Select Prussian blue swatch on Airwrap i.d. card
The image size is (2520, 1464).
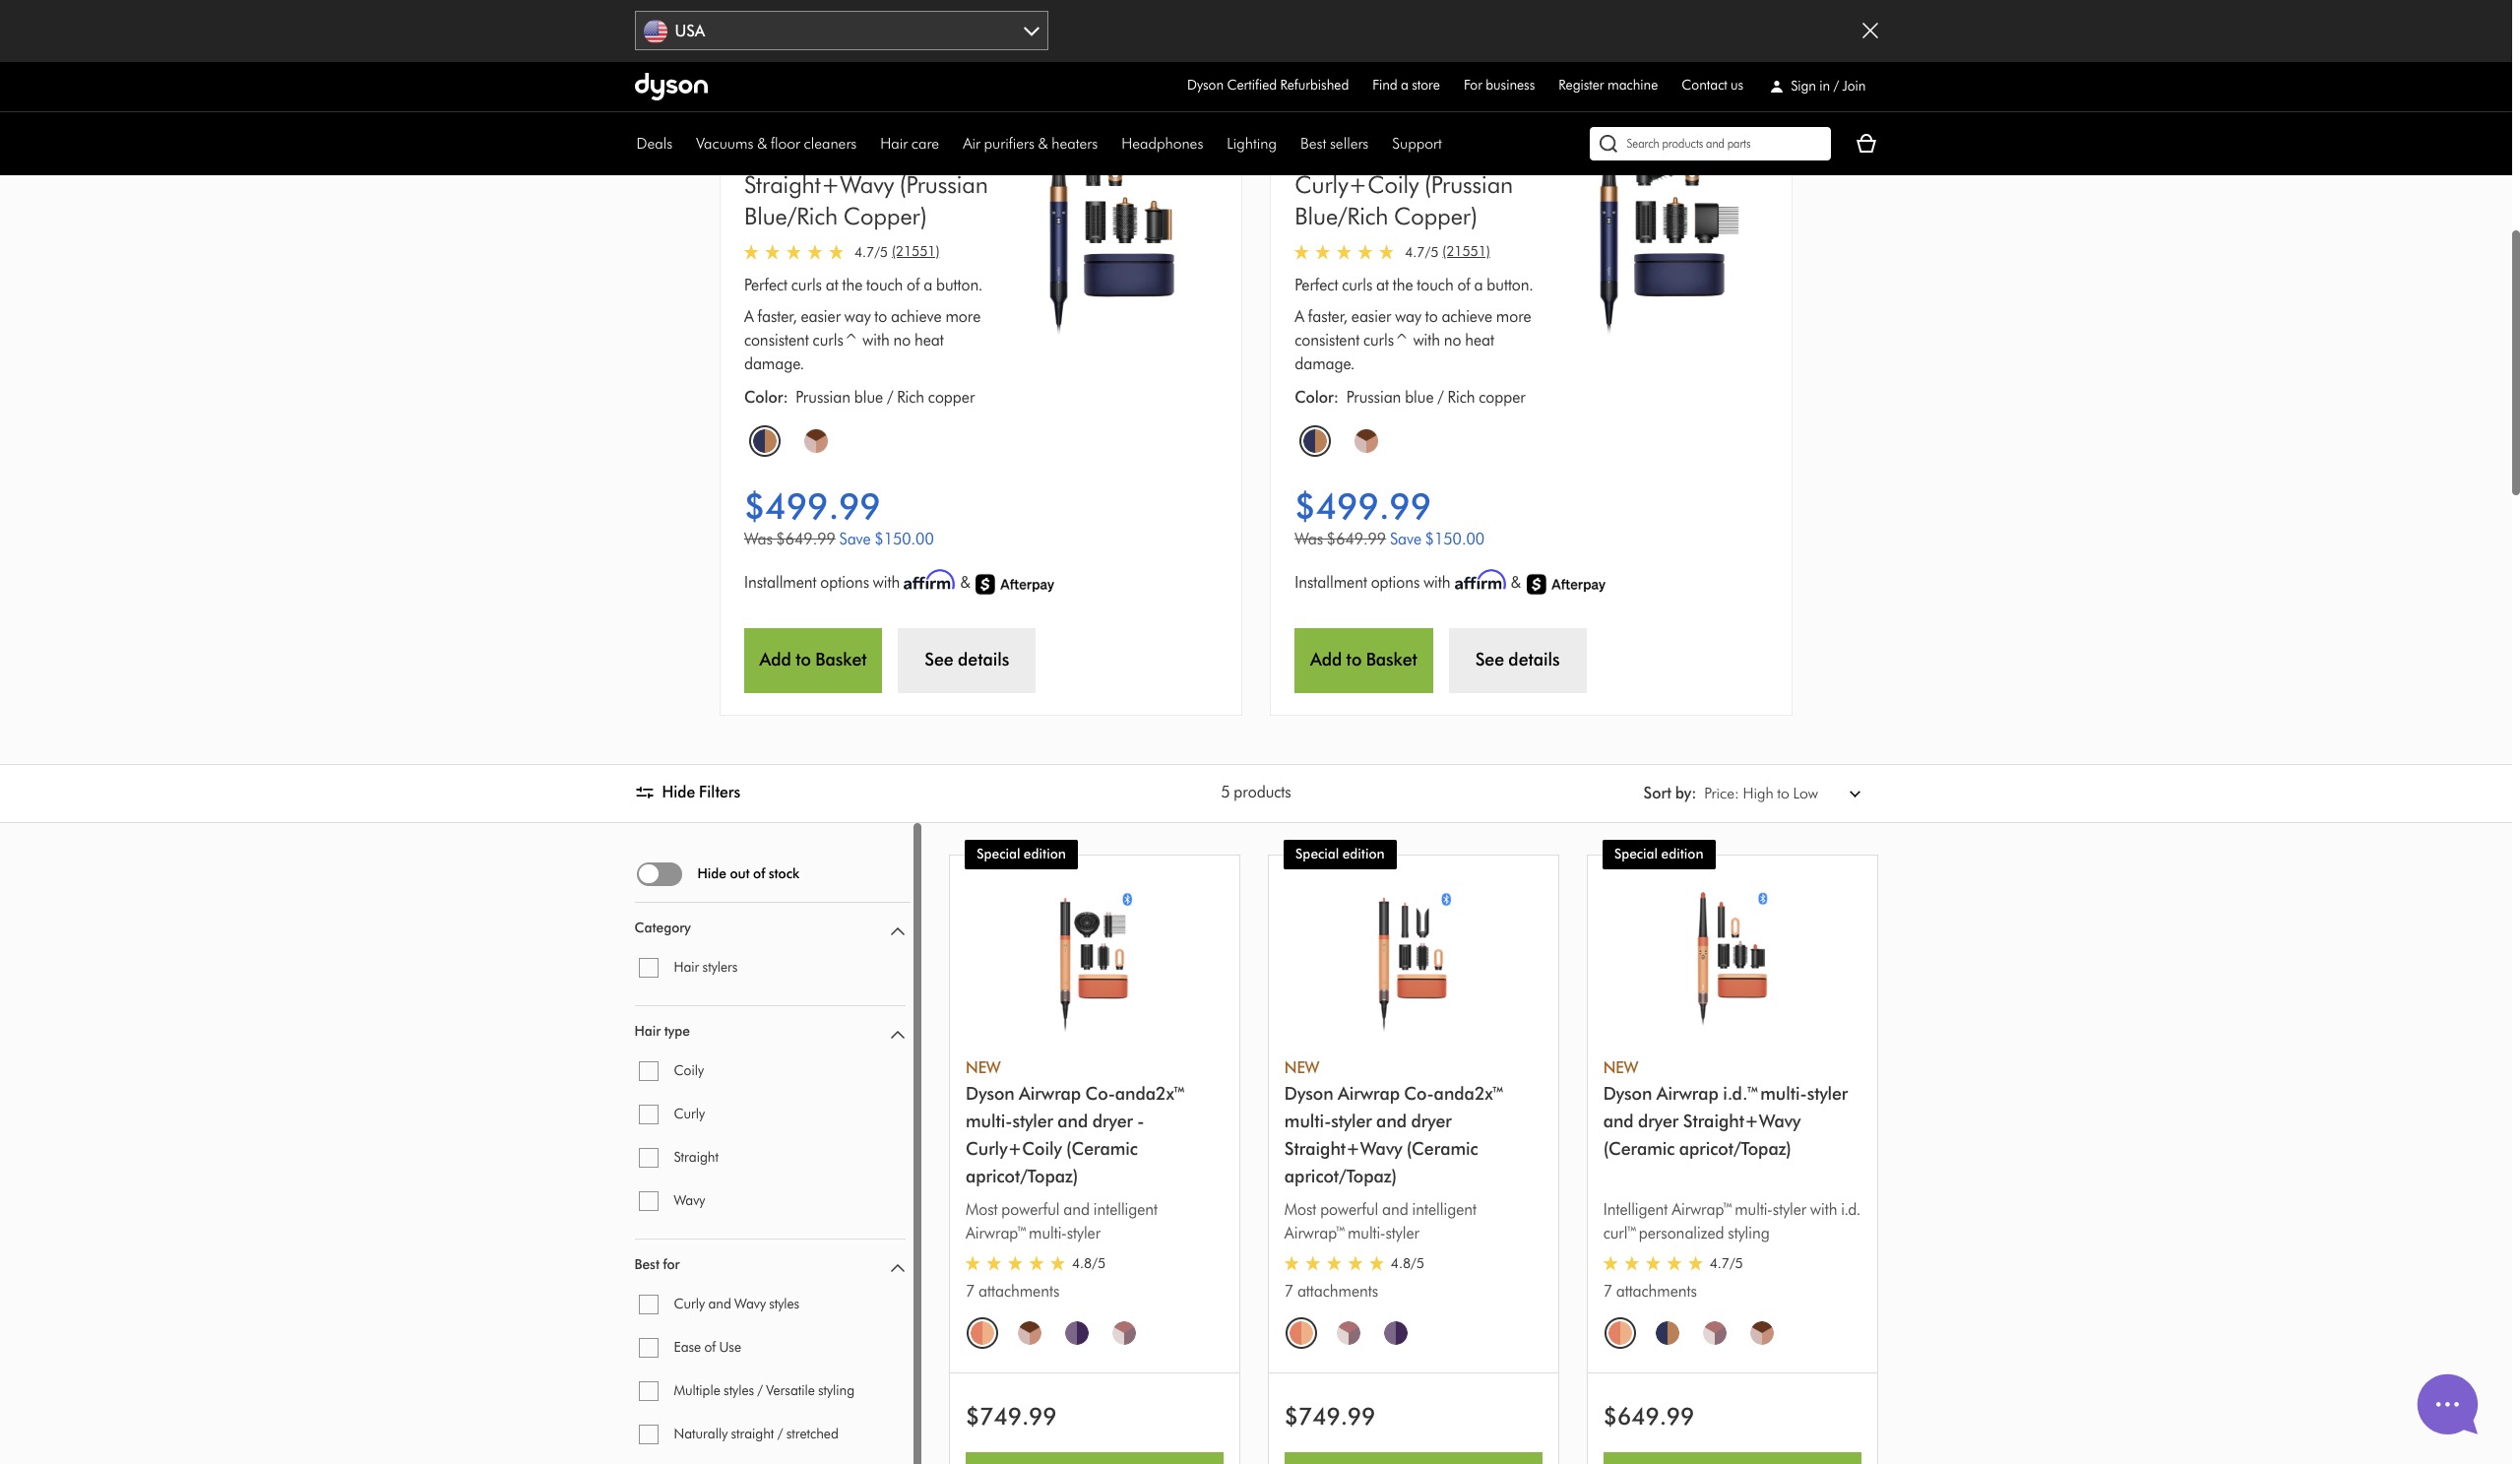[x=1667, y=1333]
